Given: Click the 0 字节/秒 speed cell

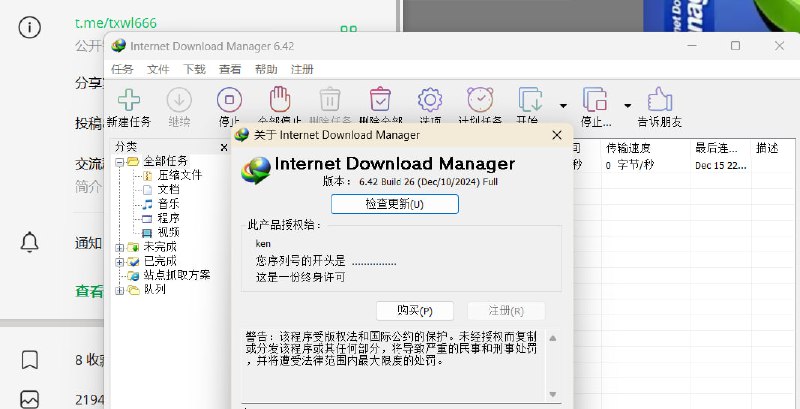Looking at the screenshot, I should 630,165.
